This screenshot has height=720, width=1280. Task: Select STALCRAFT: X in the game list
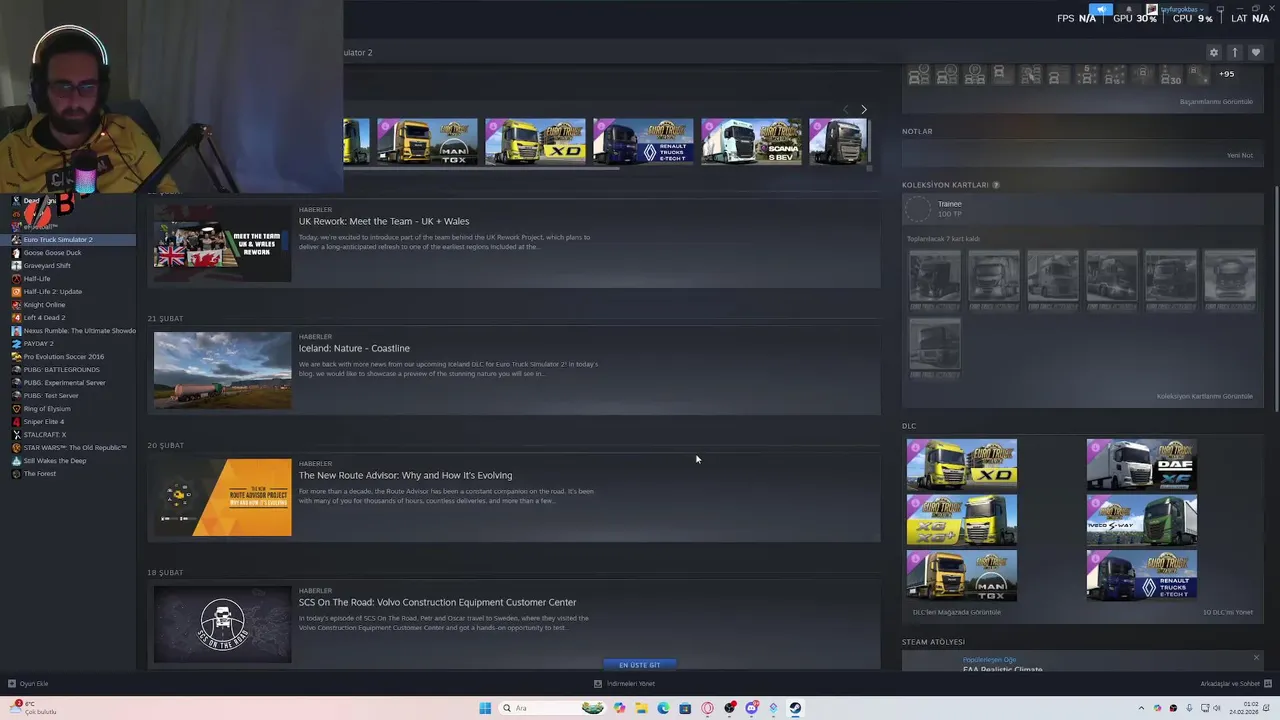[45, 435]
